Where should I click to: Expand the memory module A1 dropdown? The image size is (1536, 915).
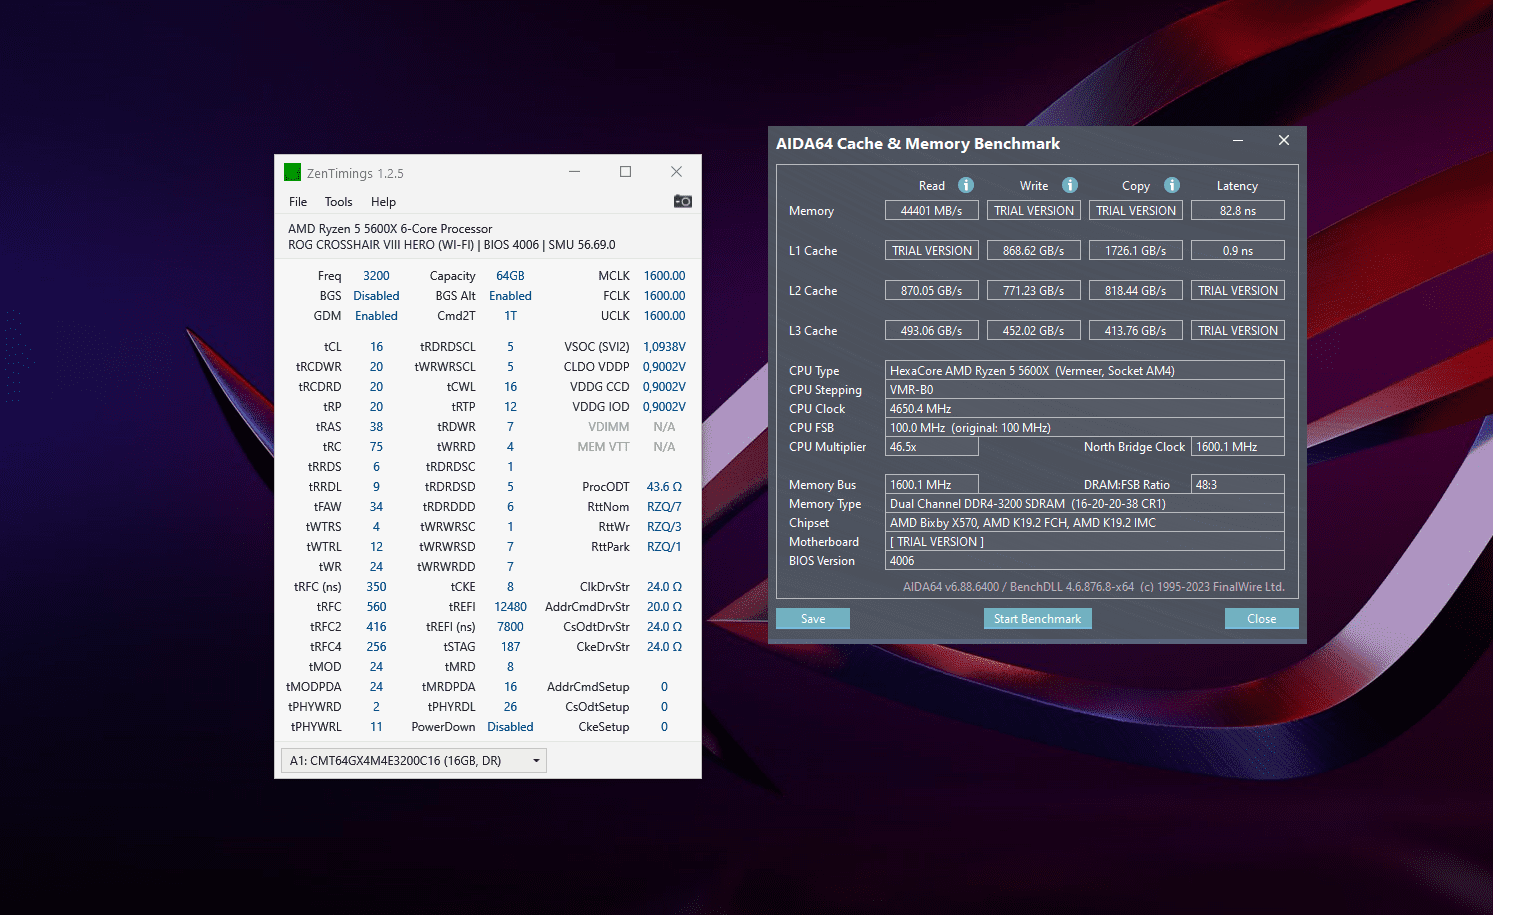coord(536,761)
